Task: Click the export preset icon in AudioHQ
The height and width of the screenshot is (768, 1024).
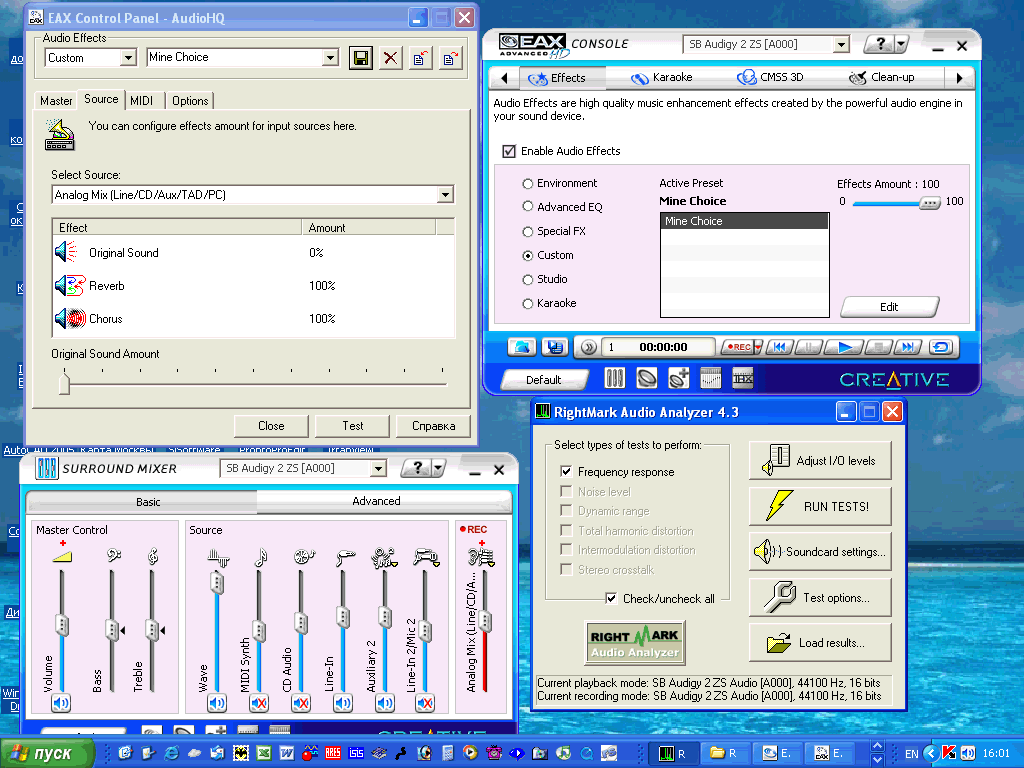Action: (451, 58)
